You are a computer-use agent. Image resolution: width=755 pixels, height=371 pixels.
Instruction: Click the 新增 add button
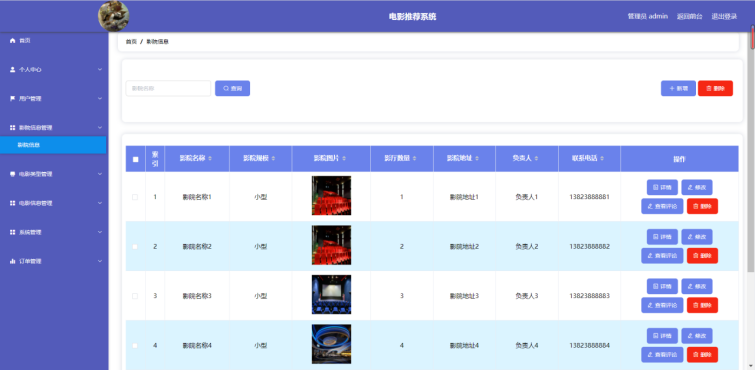point(678,89)
